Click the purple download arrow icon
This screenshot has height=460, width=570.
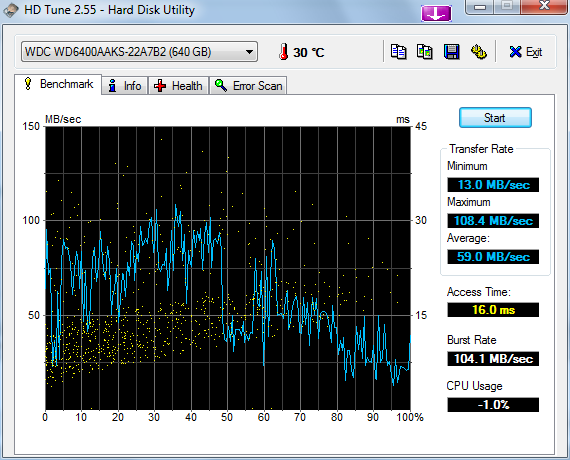(x=436, y=14)
